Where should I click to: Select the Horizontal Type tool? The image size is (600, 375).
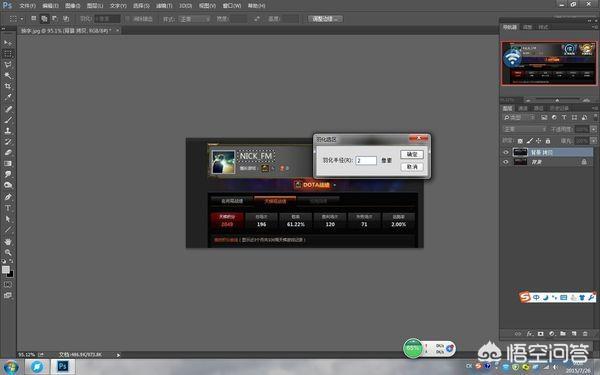tap(8, 208)
